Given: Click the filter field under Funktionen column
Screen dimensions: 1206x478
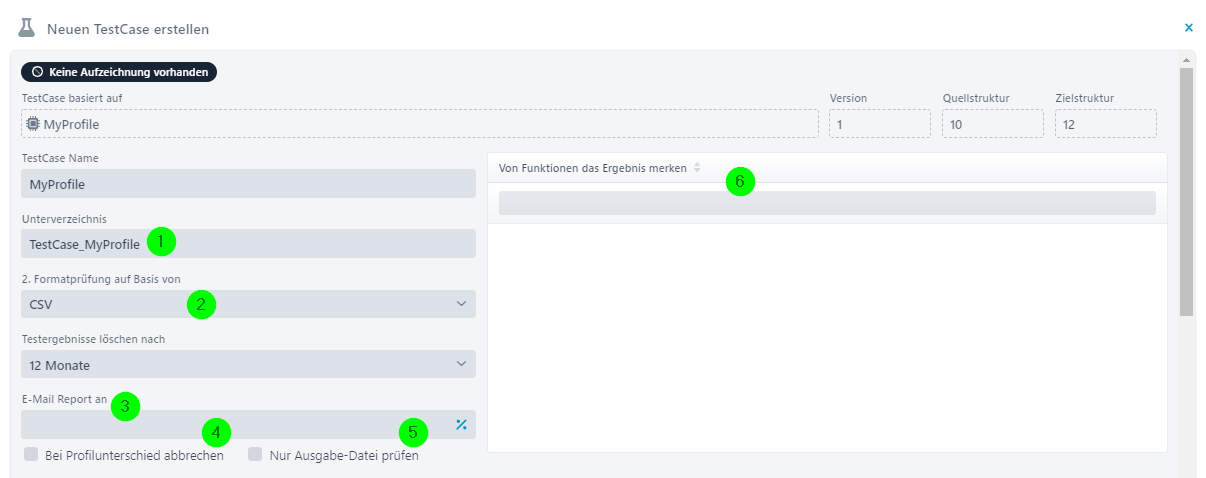Looking at the screenshot, I should tap(827, 203).
